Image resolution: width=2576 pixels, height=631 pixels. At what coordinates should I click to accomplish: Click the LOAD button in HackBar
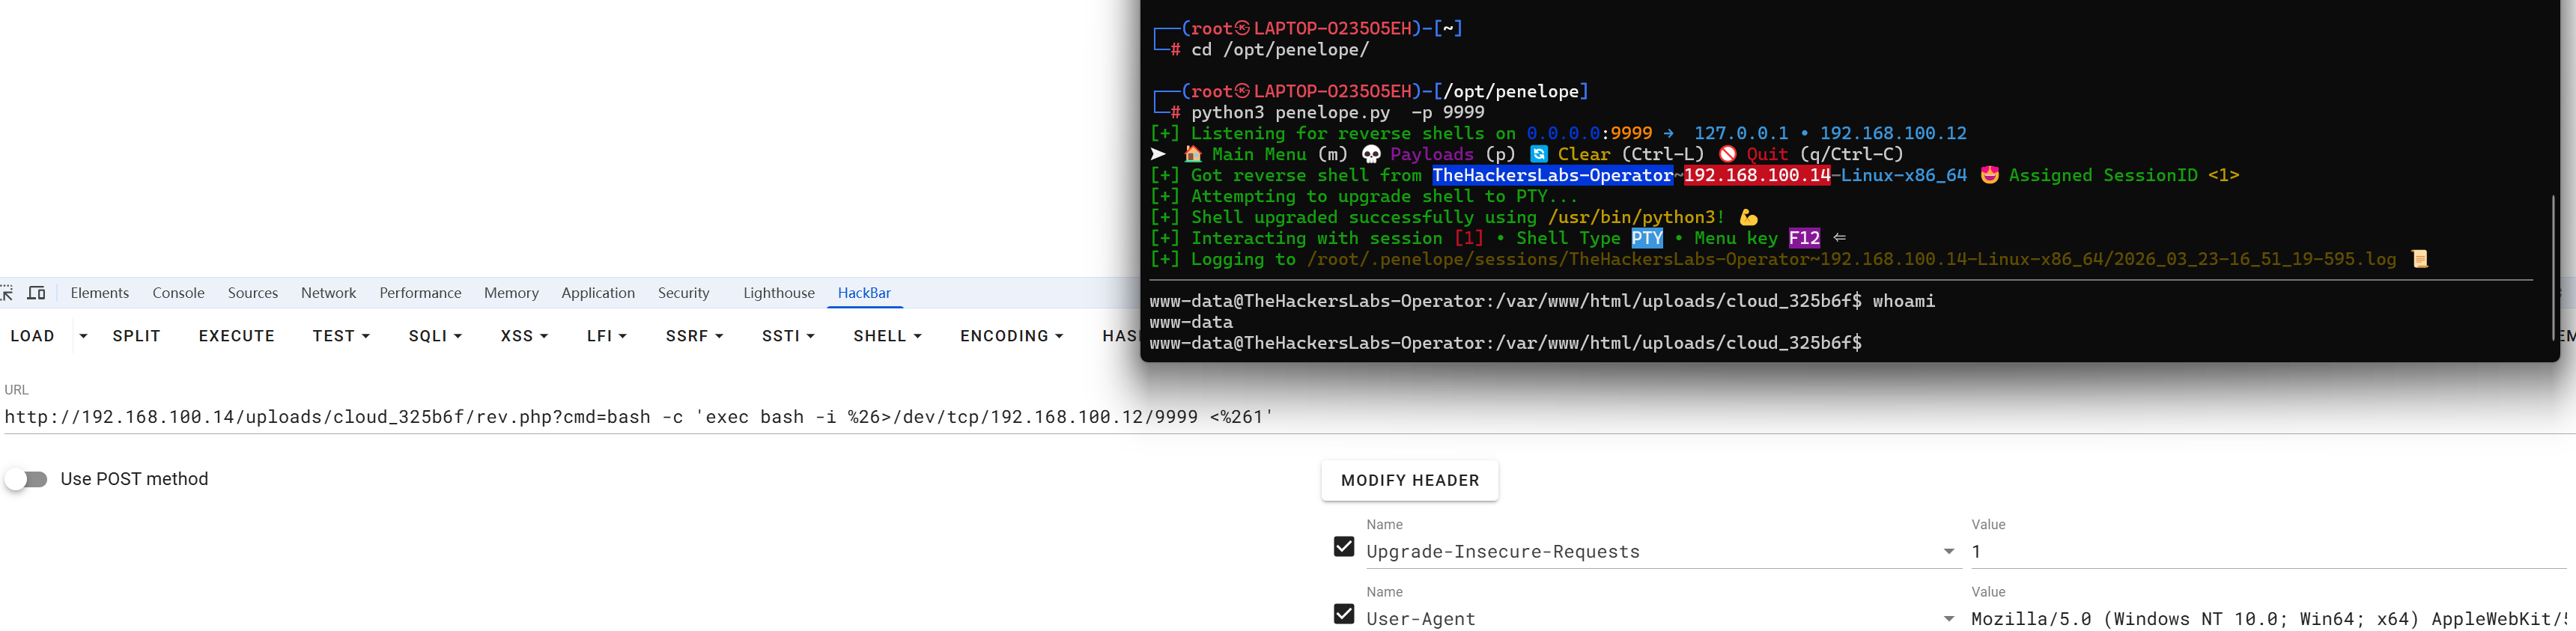pyautogui.click(x=33, y=336)
